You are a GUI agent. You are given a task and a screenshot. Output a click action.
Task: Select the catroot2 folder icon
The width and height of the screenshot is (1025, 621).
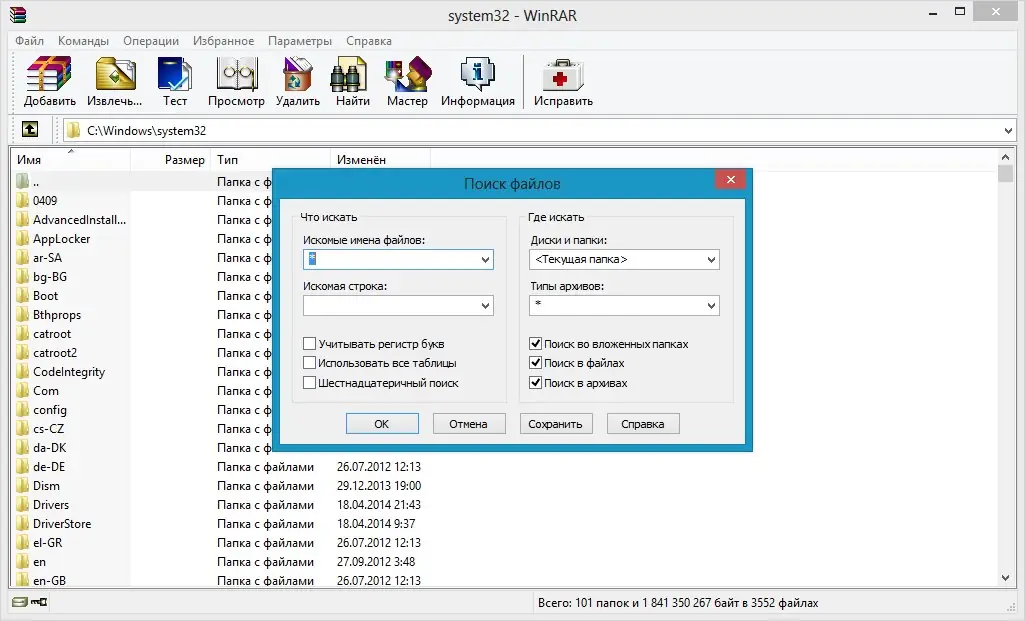(x=23, y=352)
